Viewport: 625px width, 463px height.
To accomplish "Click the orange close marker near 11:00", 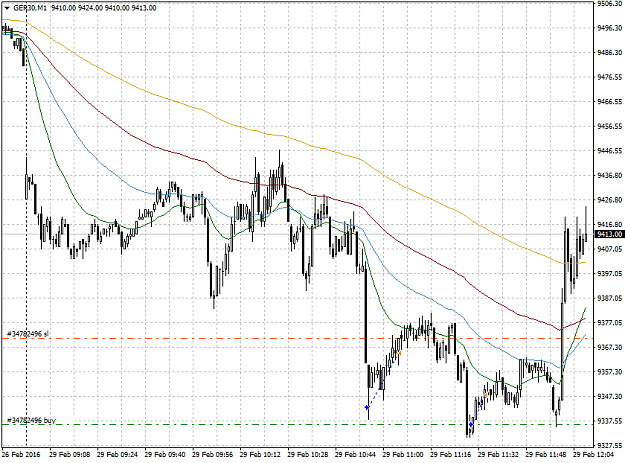I will click(x=400, y=353).
